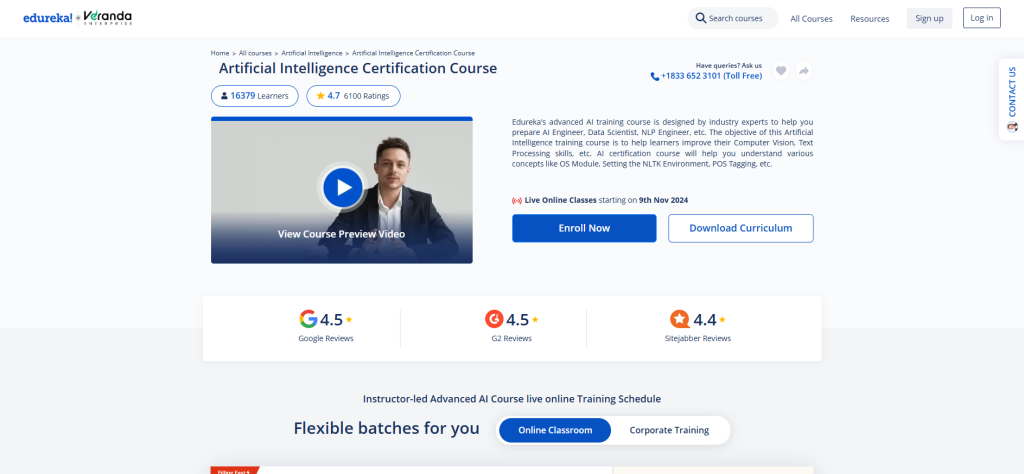Click 'Have queries? Ask us' text
This screenshot has height=474, width=1024.
tap(728, 65)
